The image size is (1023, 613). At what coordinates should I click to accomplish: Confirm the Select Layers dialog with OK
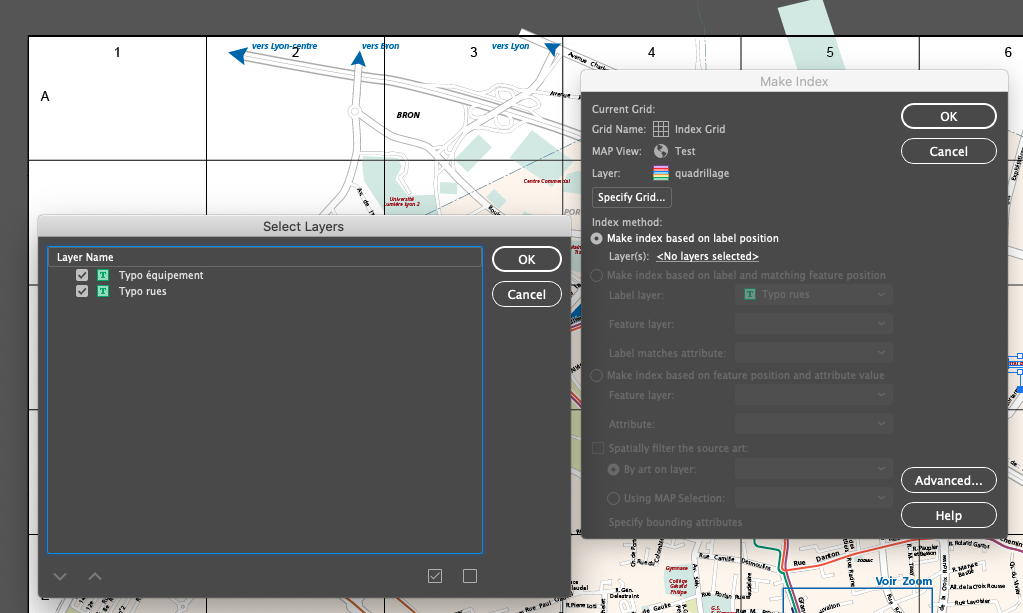click(527, 259)
